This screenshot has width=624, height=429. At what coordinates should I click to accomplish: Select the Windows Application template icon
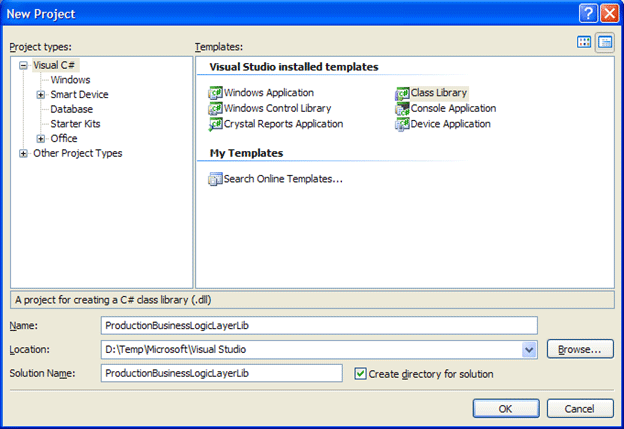215,93
